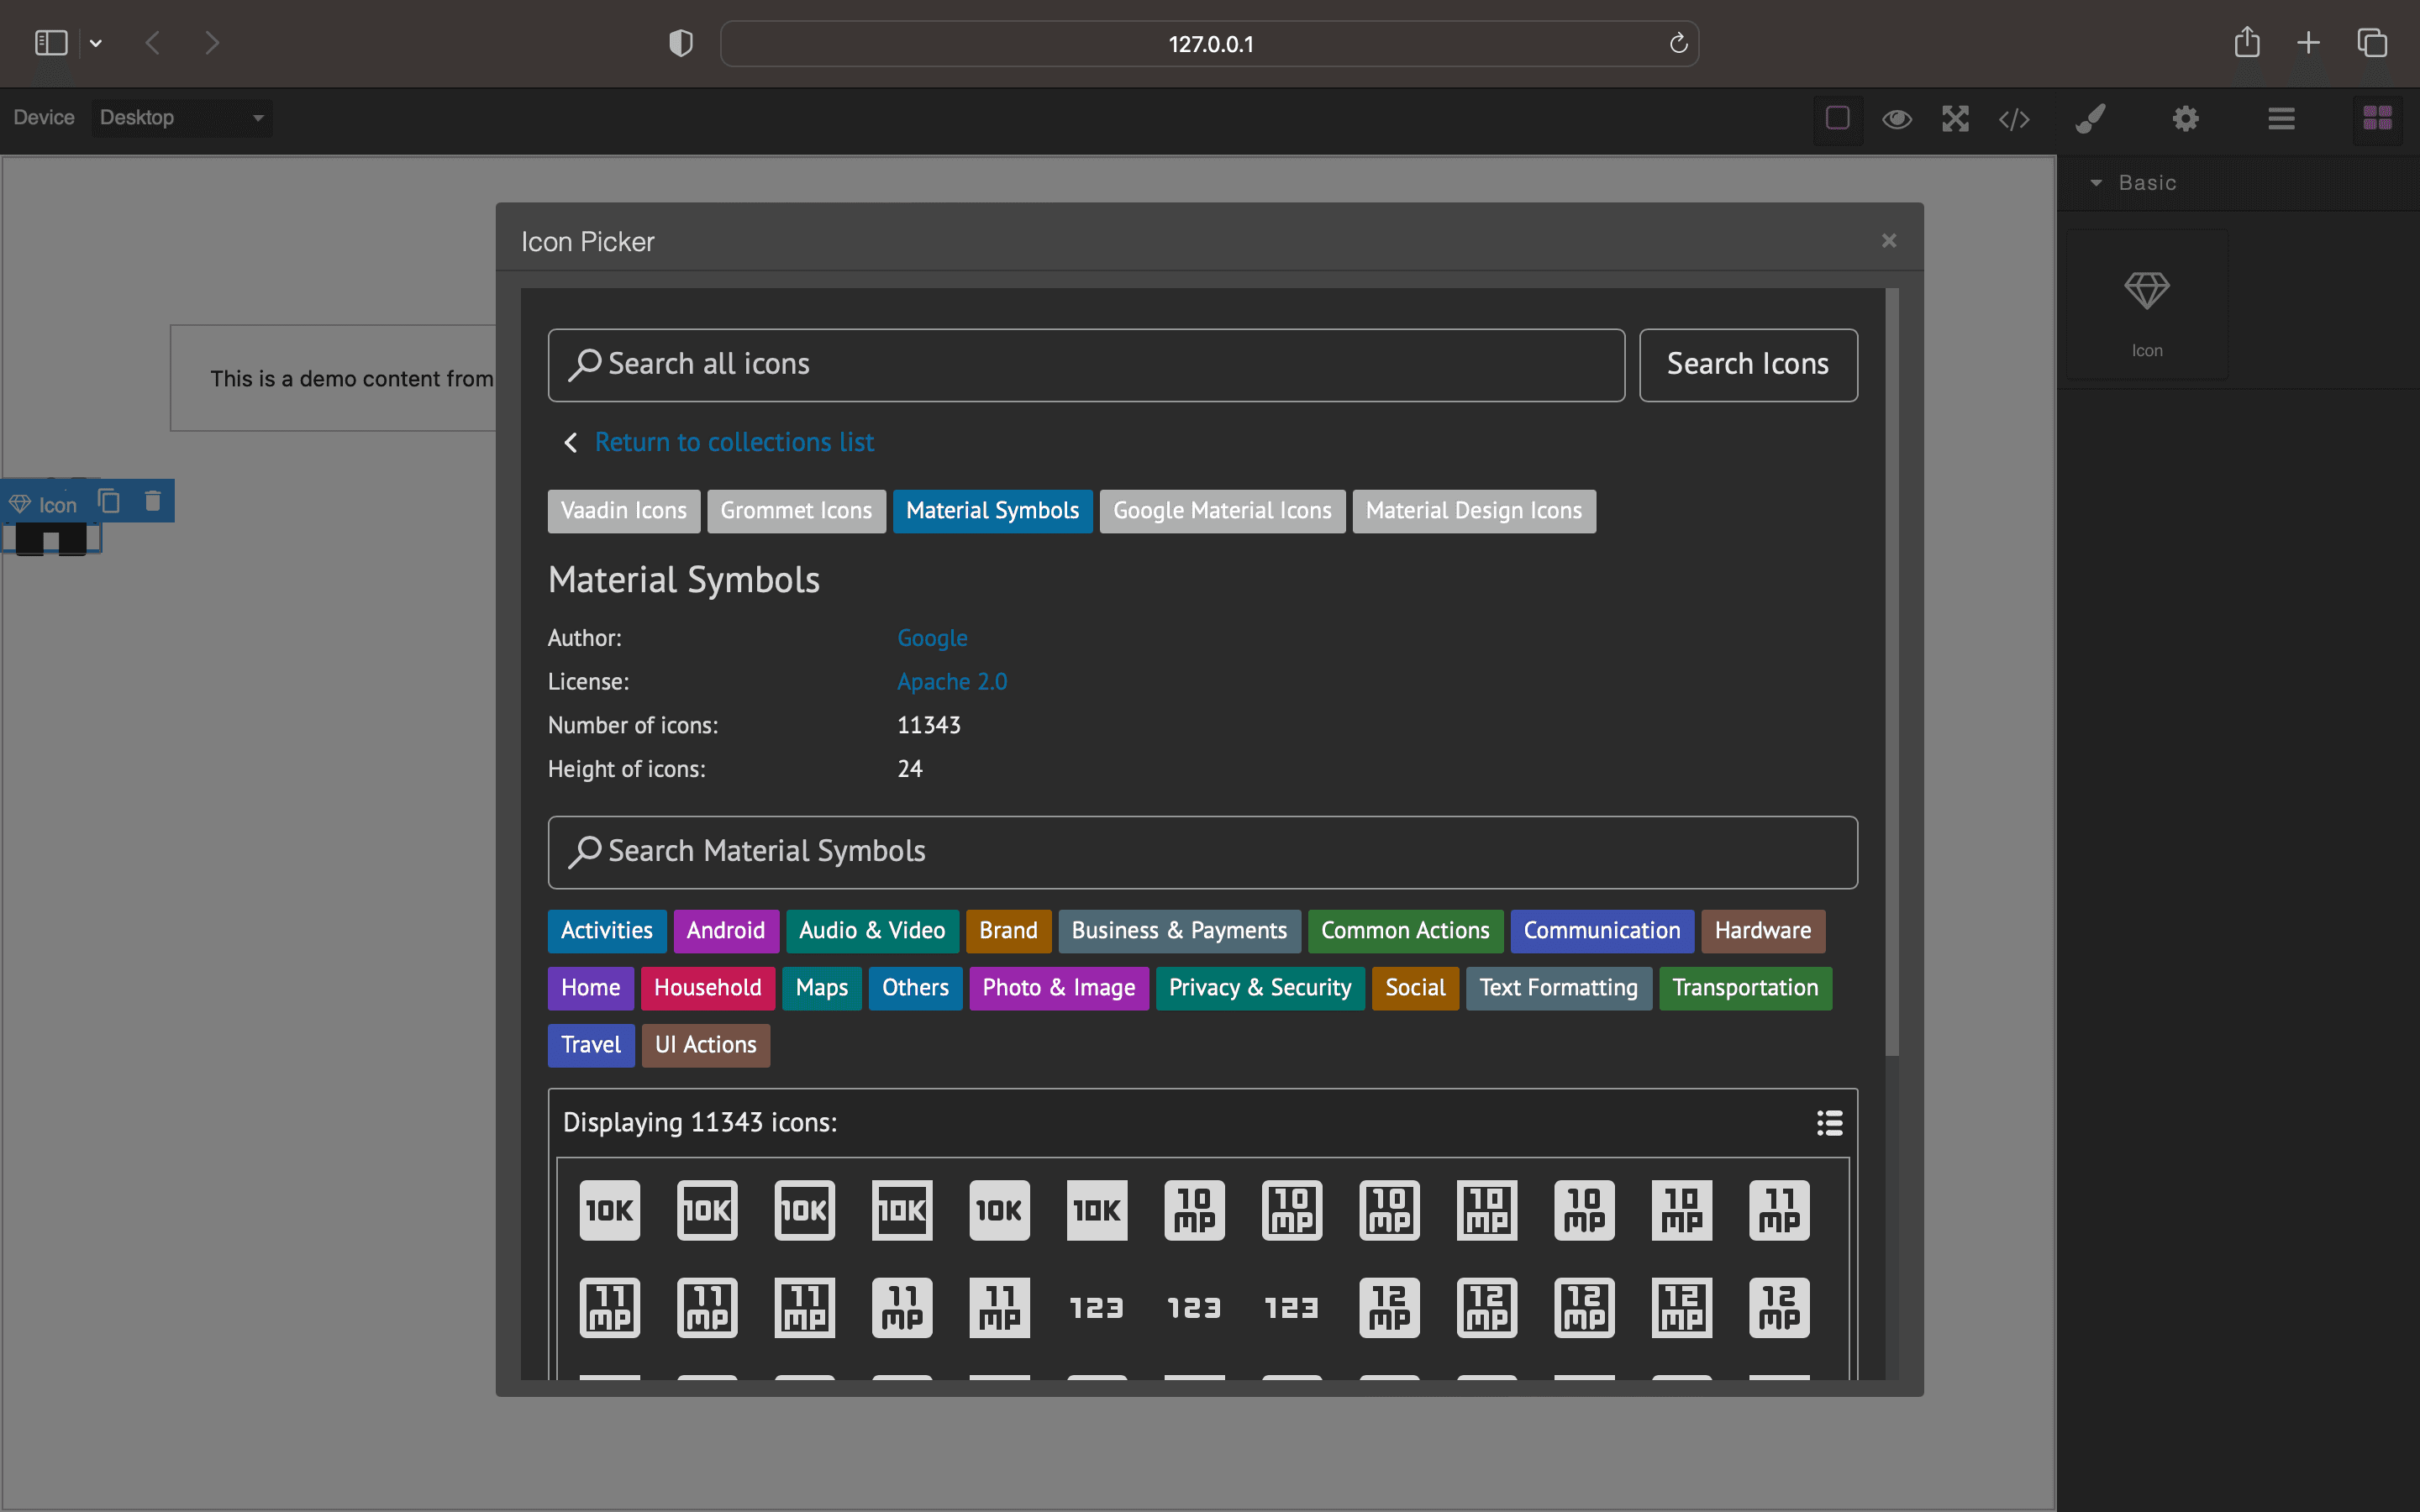Filter icons by Others category
Screen dimensions: 2420x1512
coord(915,988)
